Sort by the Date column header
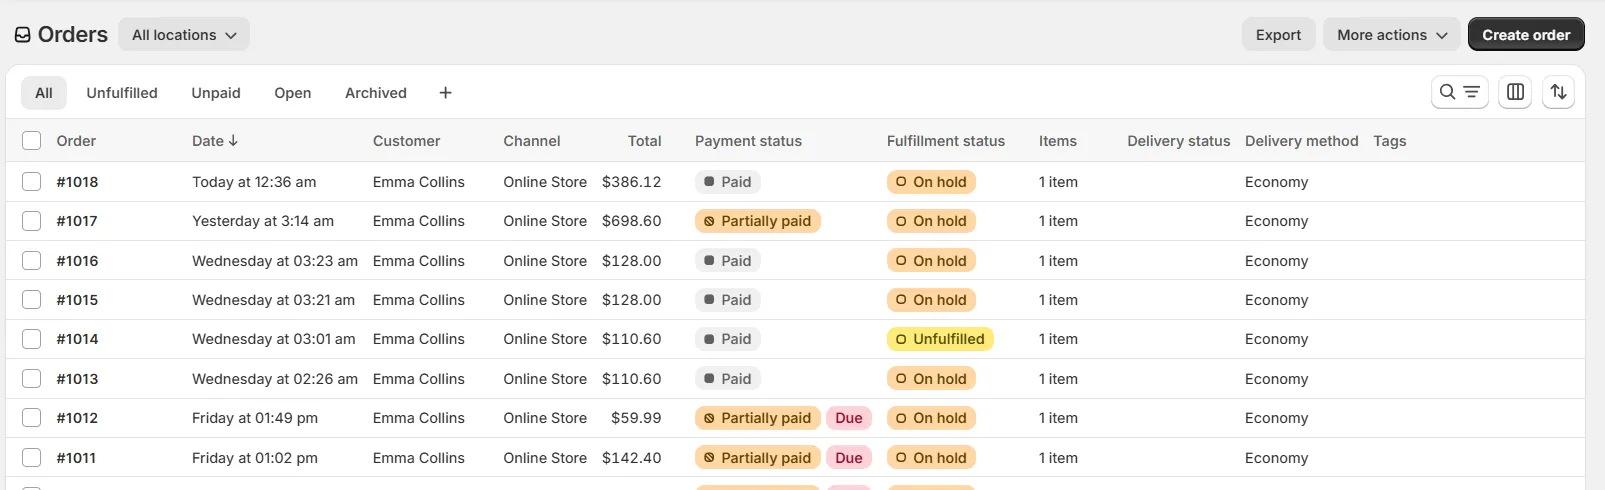This screenshot has height=490, width=1605. (215, 141)
